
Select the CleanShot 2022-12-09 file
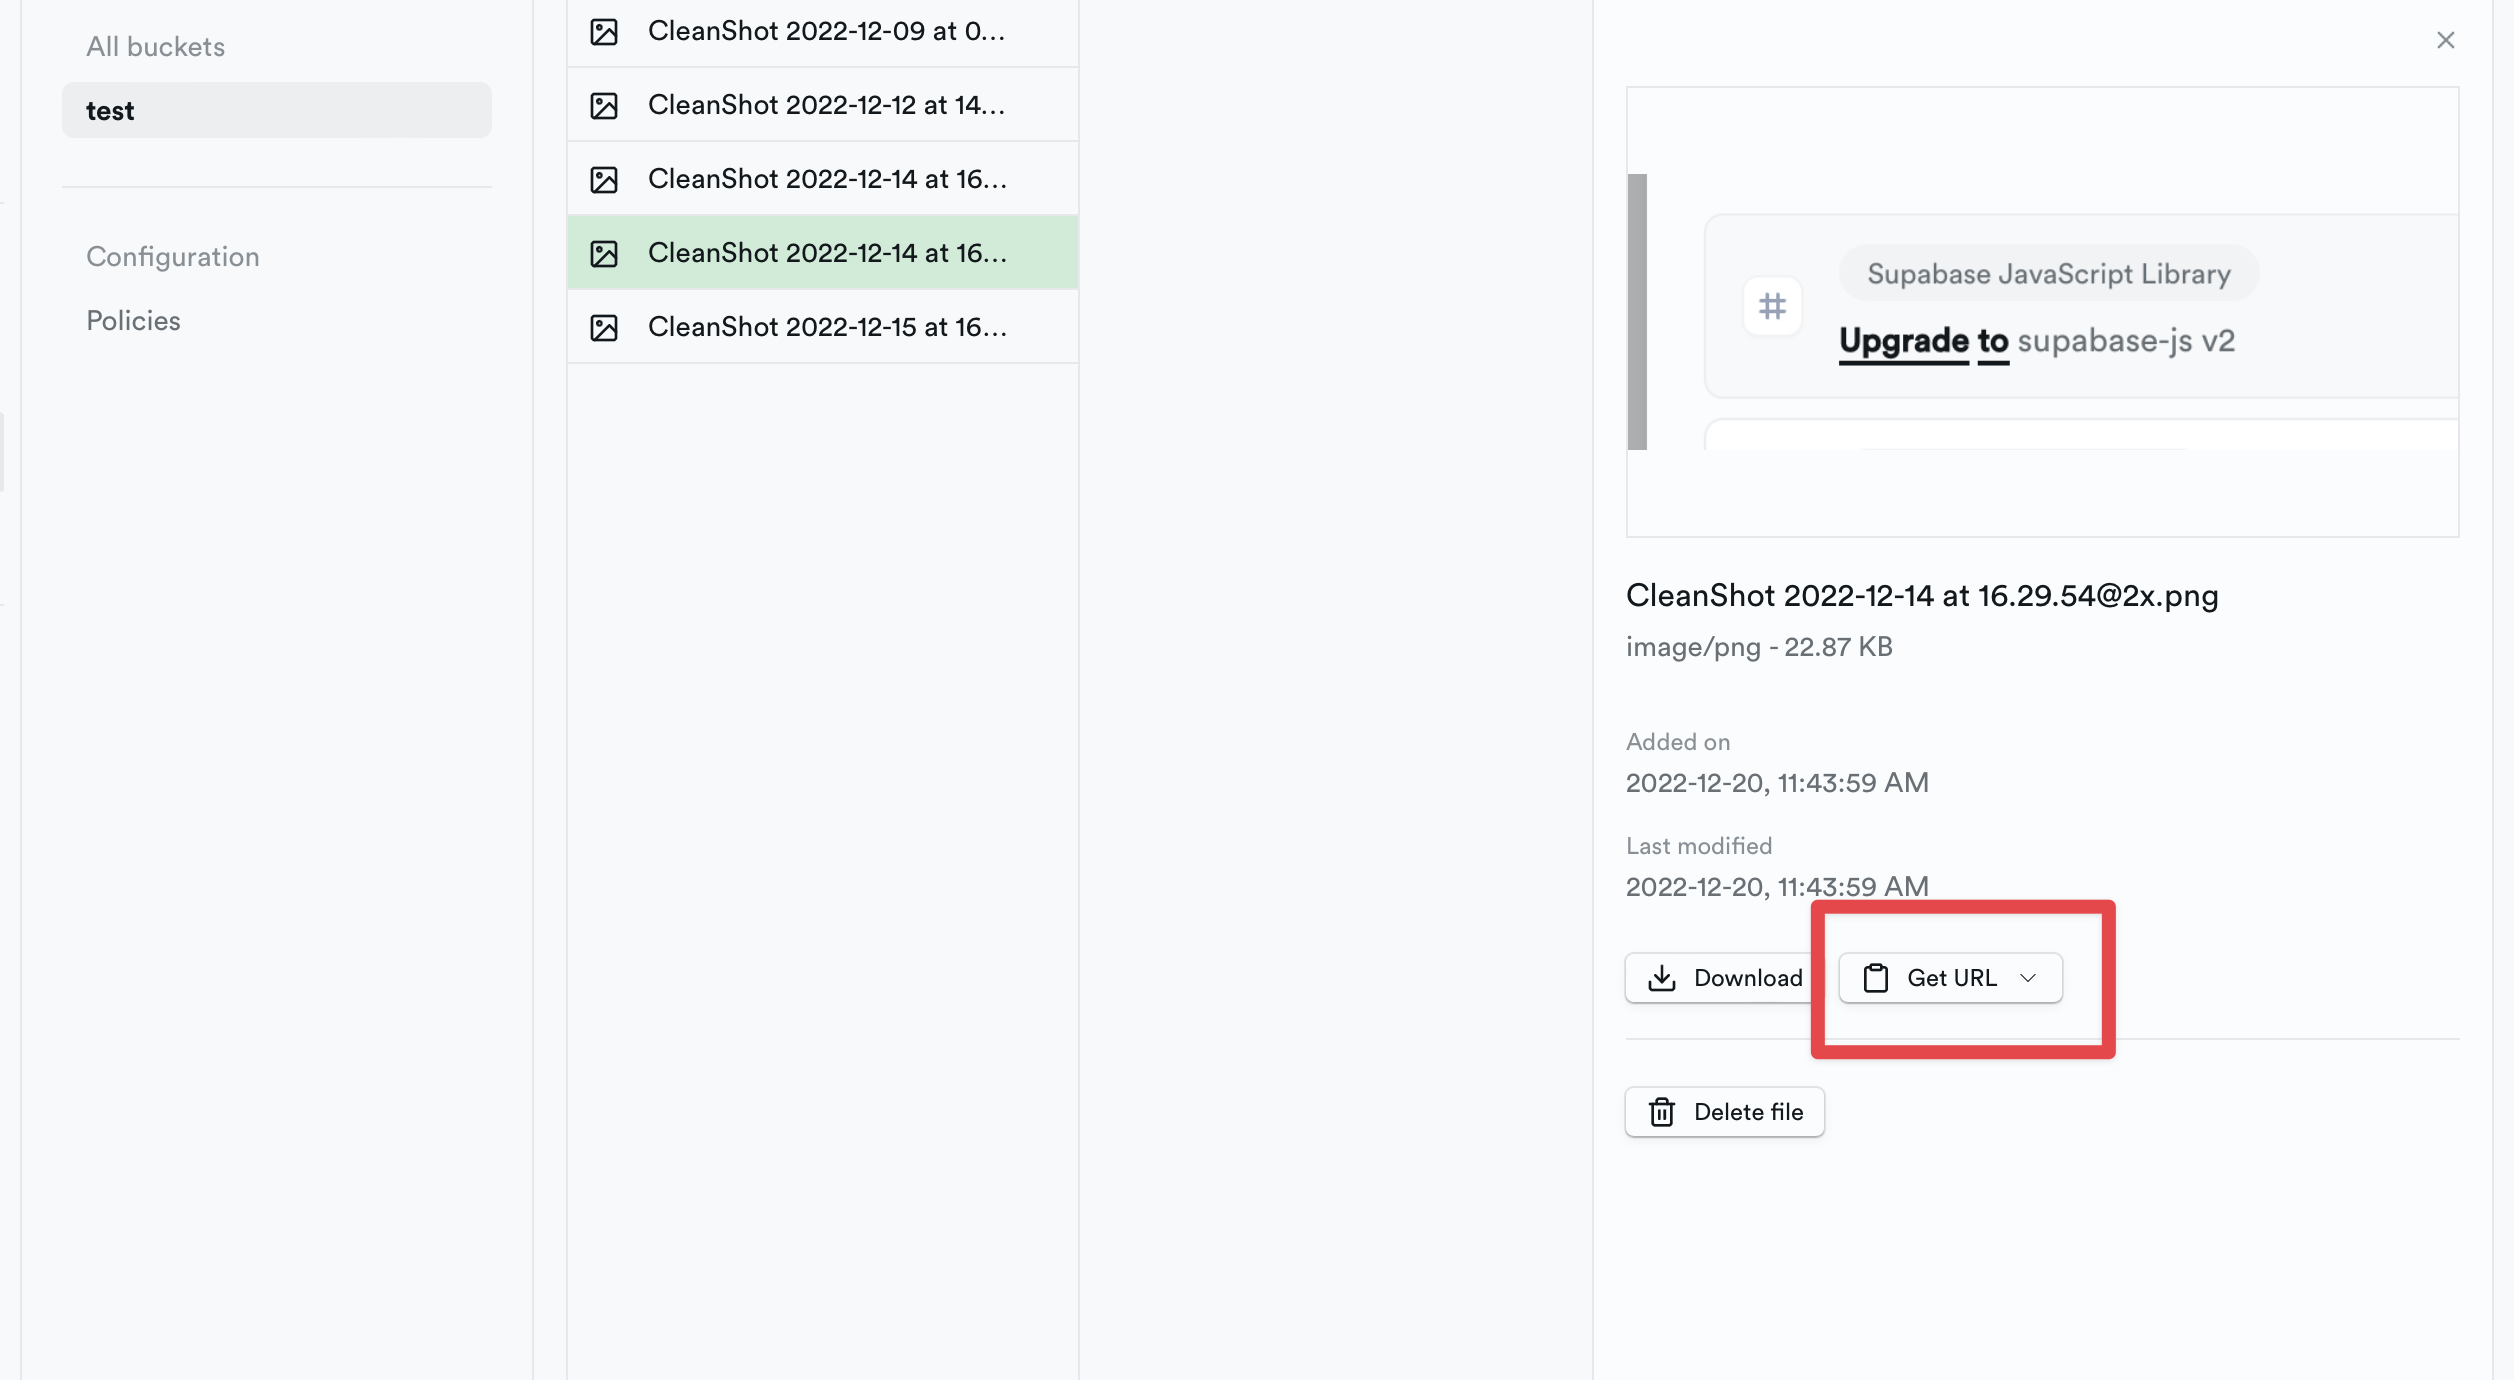click(828, 31)
